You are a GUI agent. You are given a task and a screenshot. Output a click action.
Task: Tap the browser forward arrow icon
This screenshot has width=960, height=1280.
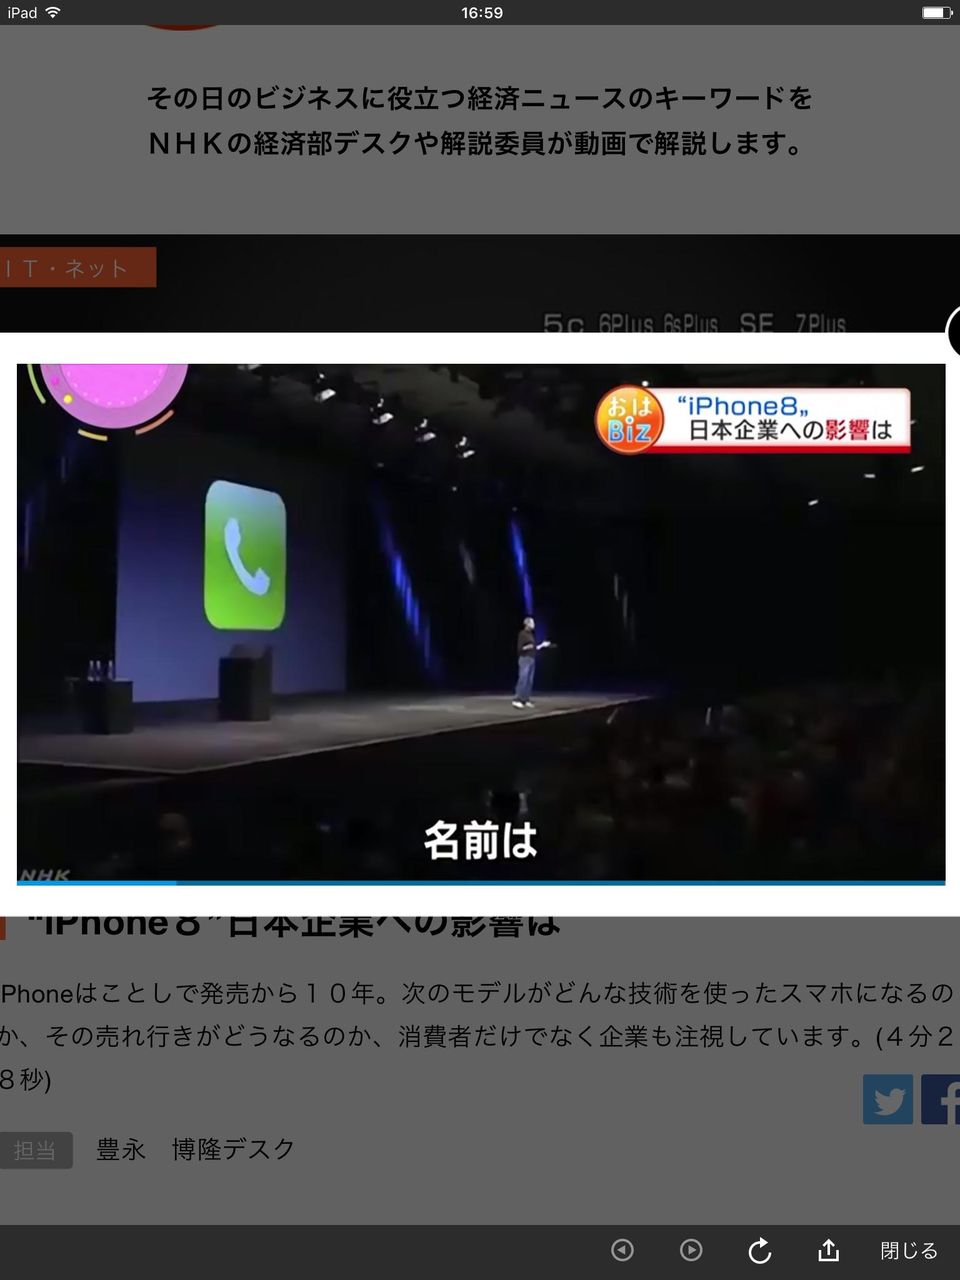click(x=691, y=1250)
